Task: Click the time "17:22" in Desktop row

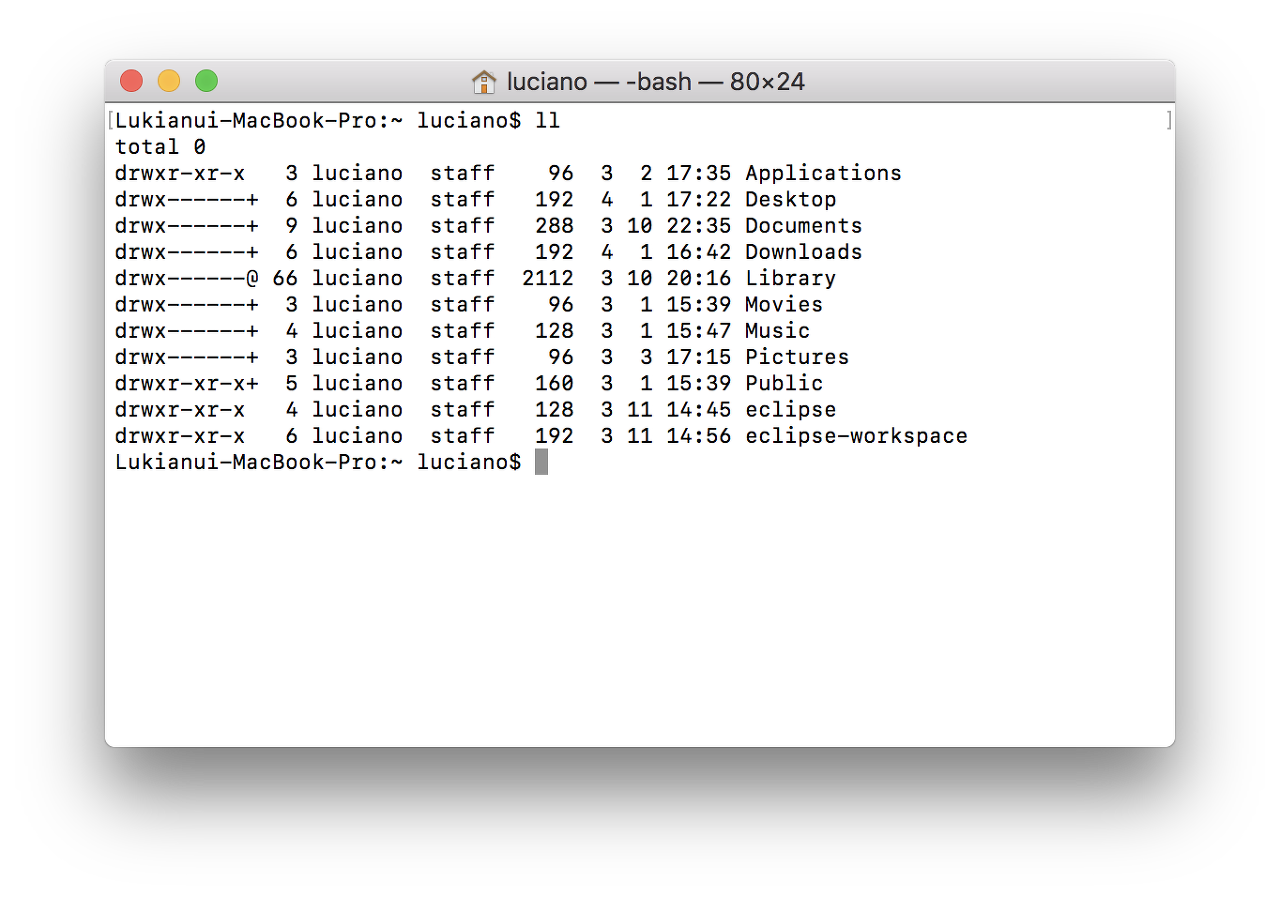Action: pos(699,199)
